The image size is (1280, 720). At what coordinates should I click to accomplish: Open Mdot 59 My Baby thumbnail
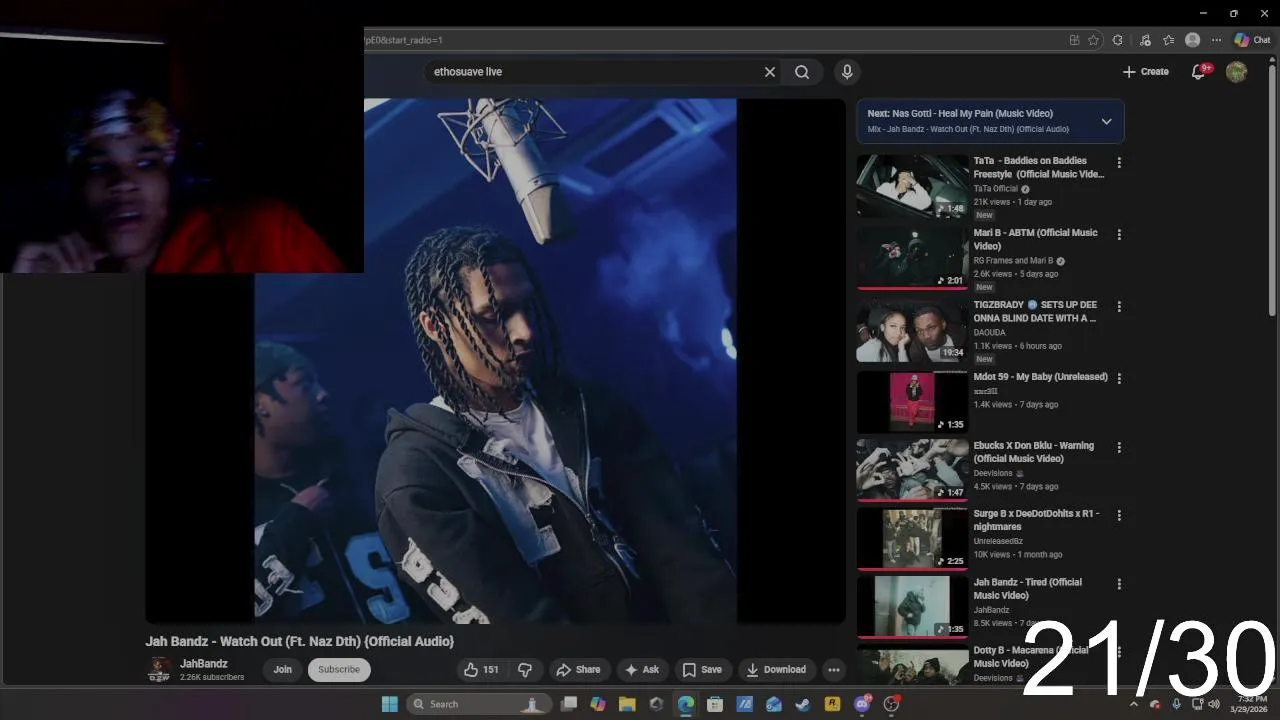[912, 402]
